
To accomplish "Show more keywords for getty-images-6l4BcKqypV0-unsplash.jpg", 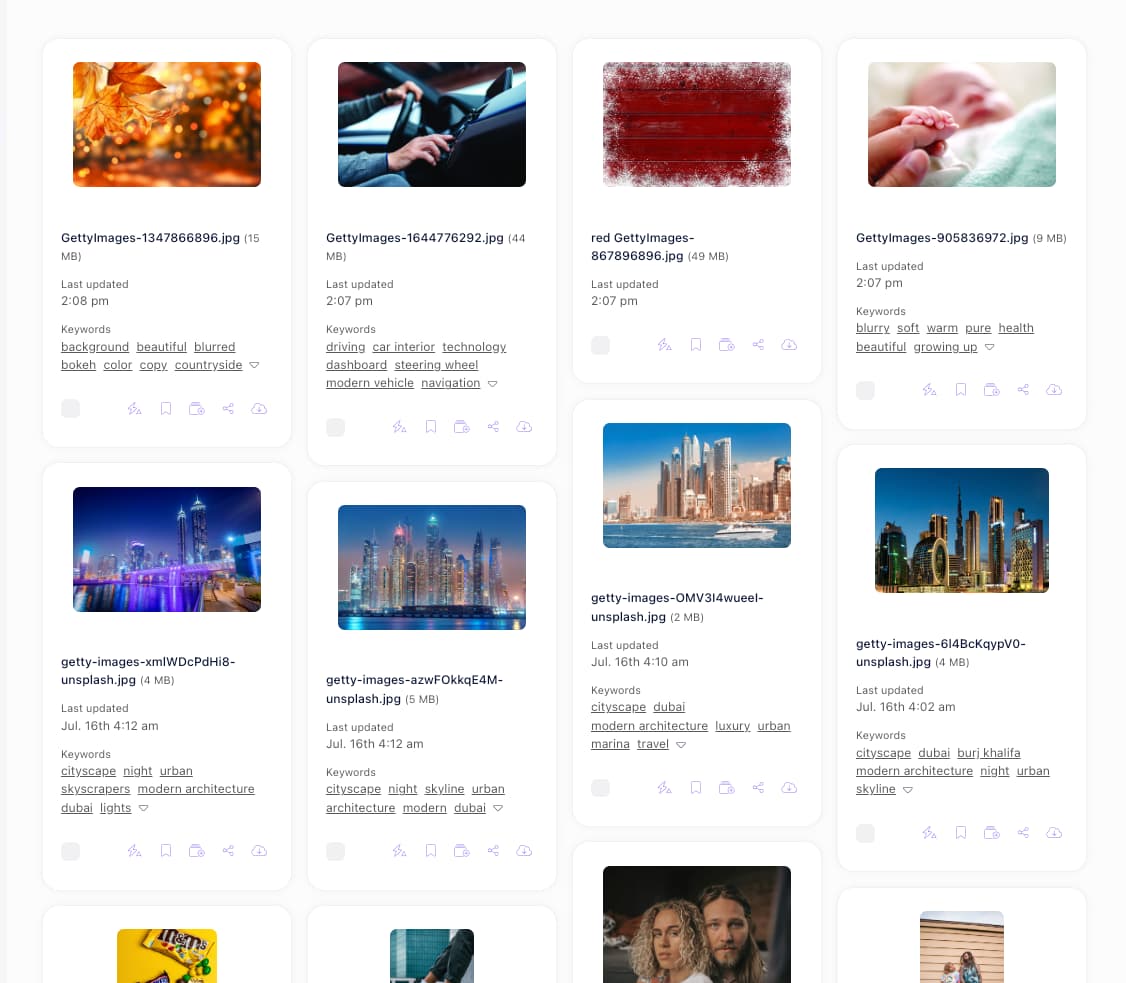I will (x=908, y=790).
